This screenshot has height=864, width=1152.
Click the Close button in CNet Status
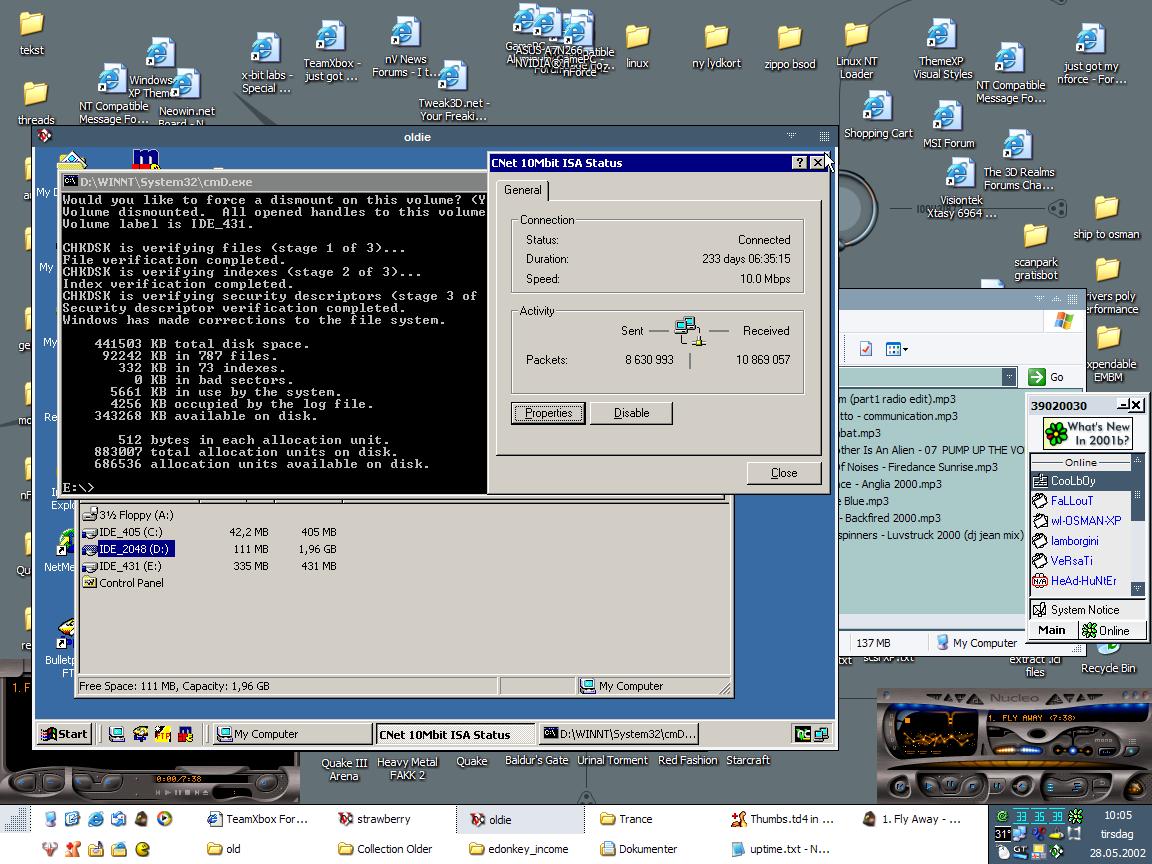[x=784, y=472]
